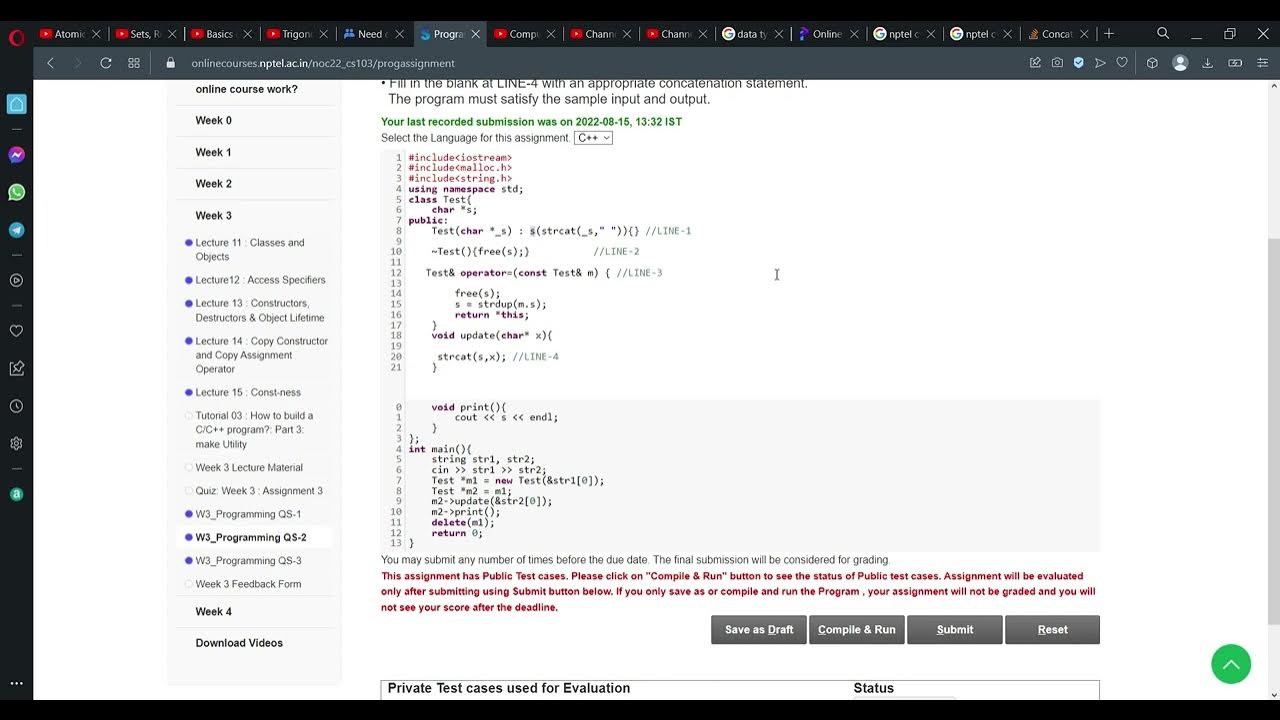
Task: Open W3_Programming QS-1
Action: (248, 514)
